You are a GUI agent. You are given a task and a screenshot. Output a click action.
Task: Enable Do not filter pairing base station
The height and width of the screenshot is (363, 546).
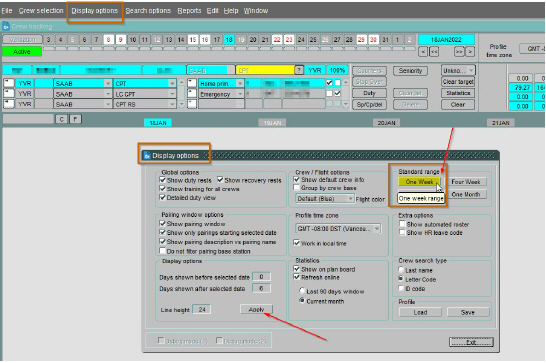coord(162,251)
